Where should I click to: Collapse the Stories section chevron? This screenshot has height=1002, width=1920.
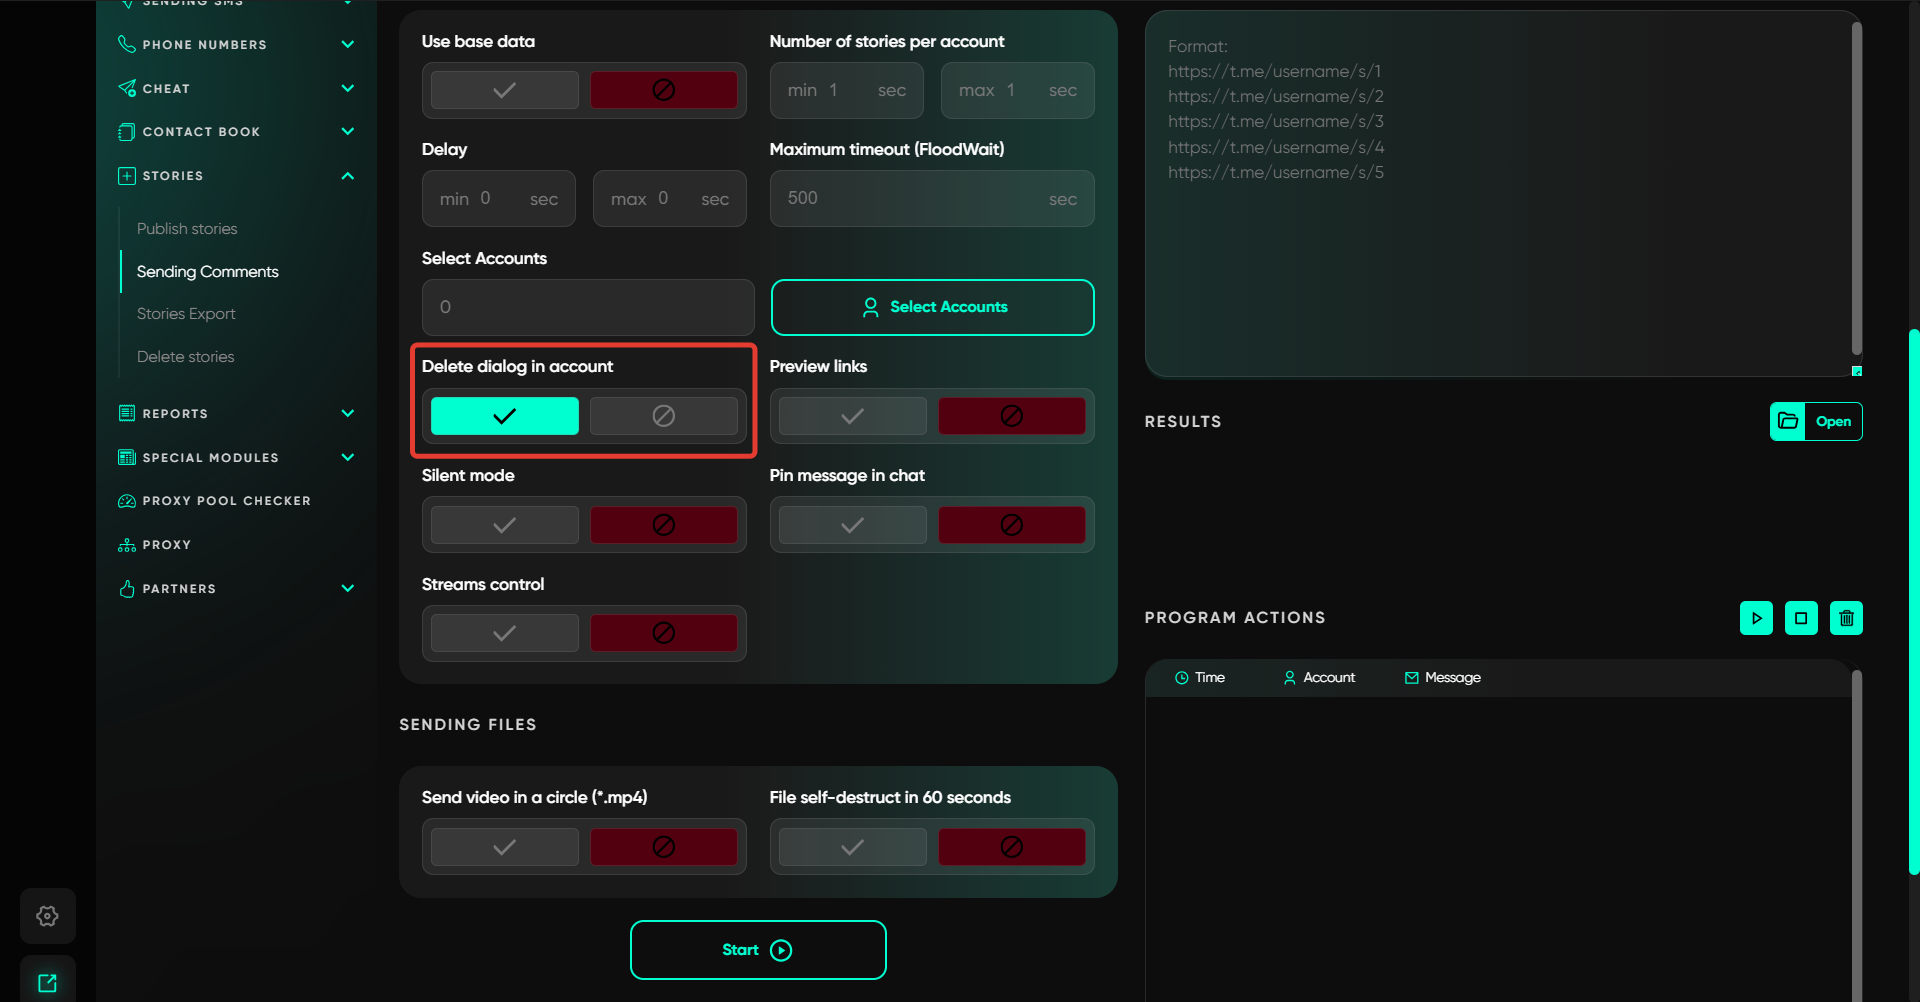click(347, 176)
